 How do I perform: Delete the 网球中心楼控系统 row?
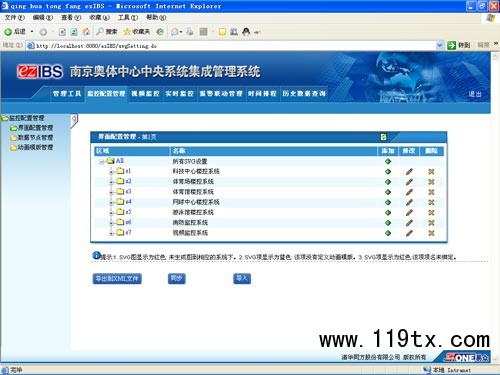pyautogui.click(x=431, y=202)
